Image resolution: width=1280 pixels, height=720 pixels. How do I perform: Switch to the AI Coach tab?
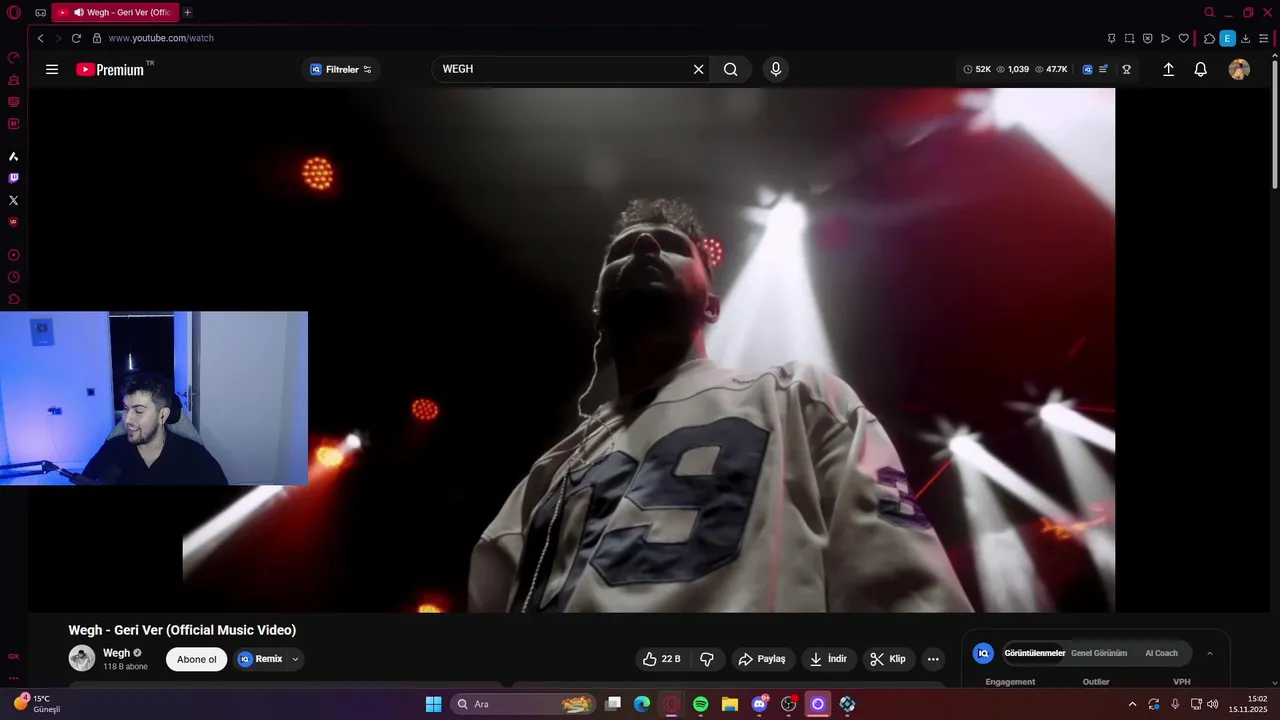1161,653
